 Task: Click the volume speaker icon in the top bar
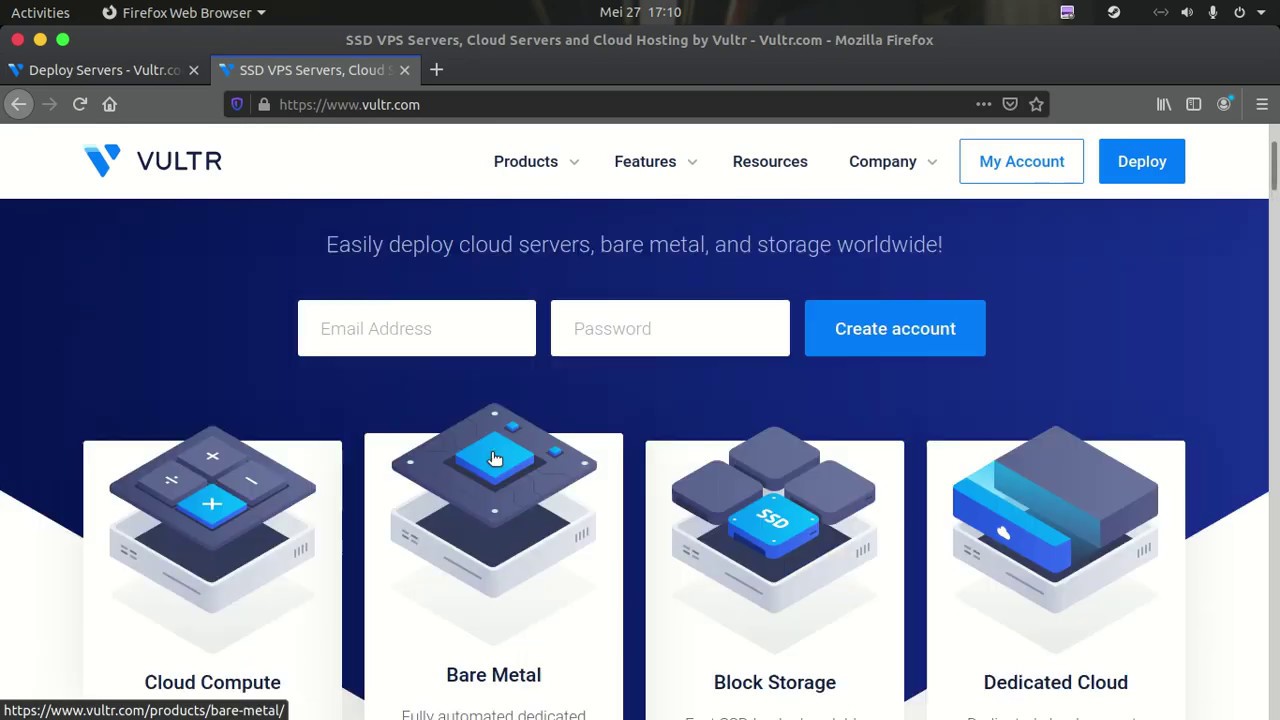(x=1187, y=12)
